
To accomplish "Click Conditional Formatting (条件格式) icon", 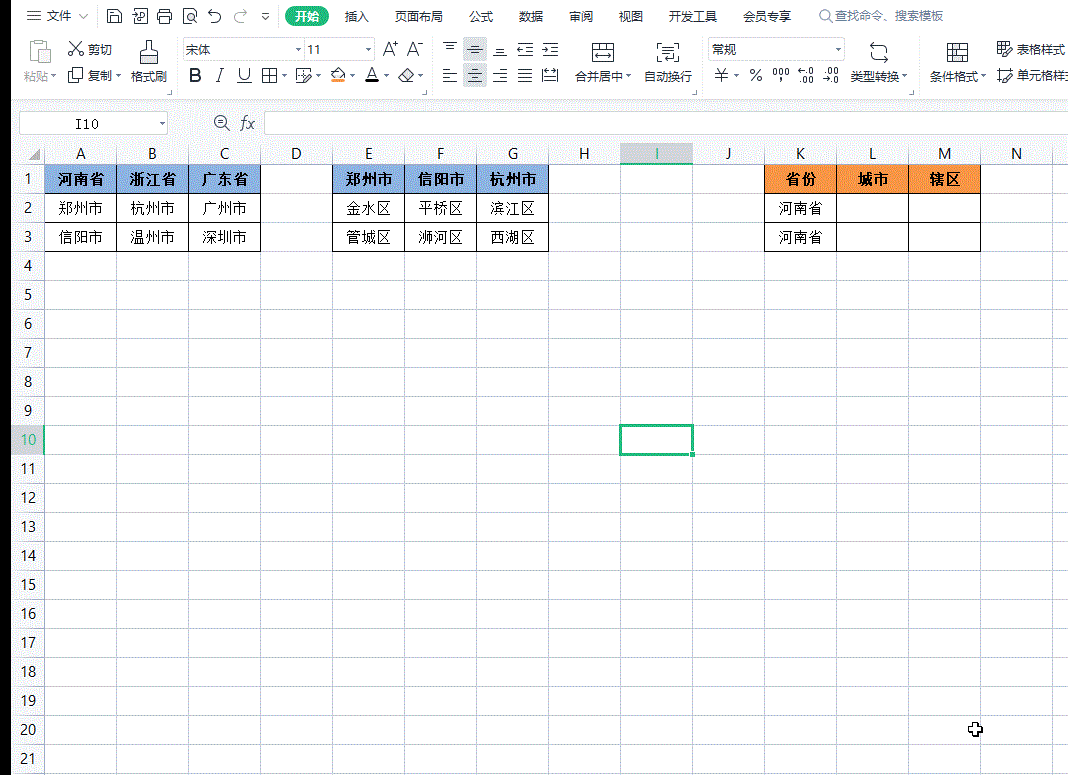I will pos(957,52).
